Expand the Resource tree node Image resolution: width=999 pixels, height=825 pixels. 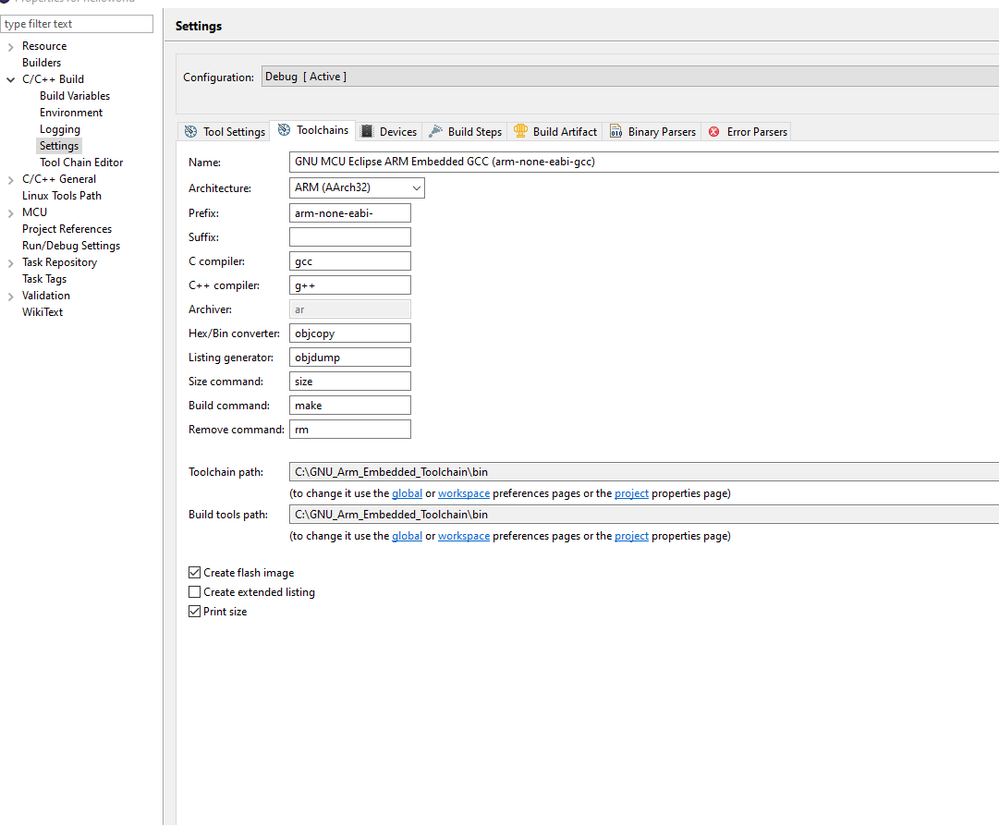pos(11,47)
